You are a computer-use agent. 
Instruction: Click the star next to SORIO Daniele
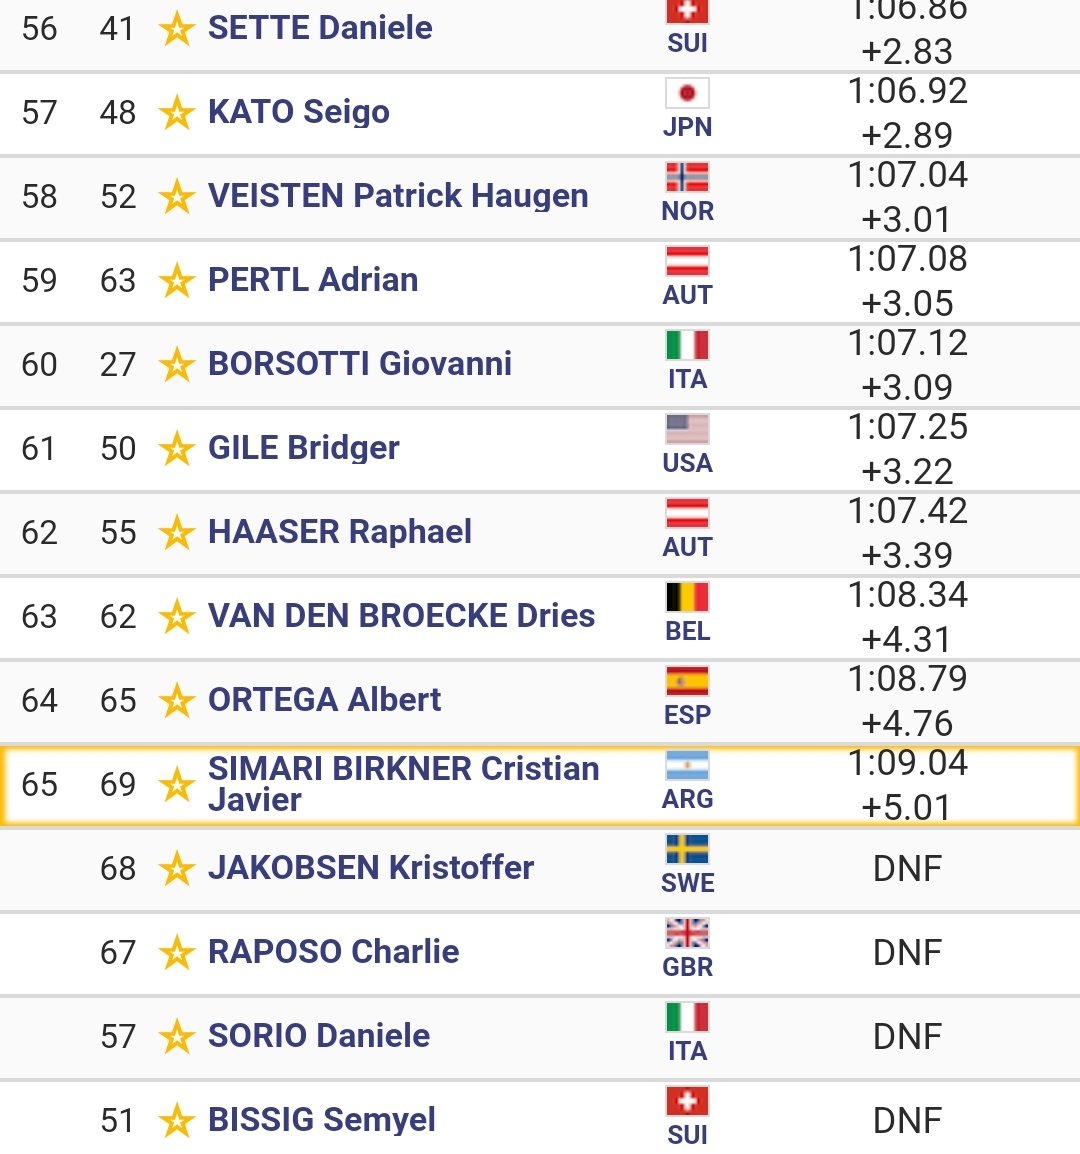pyautogui.click(x=177, y=1037)
